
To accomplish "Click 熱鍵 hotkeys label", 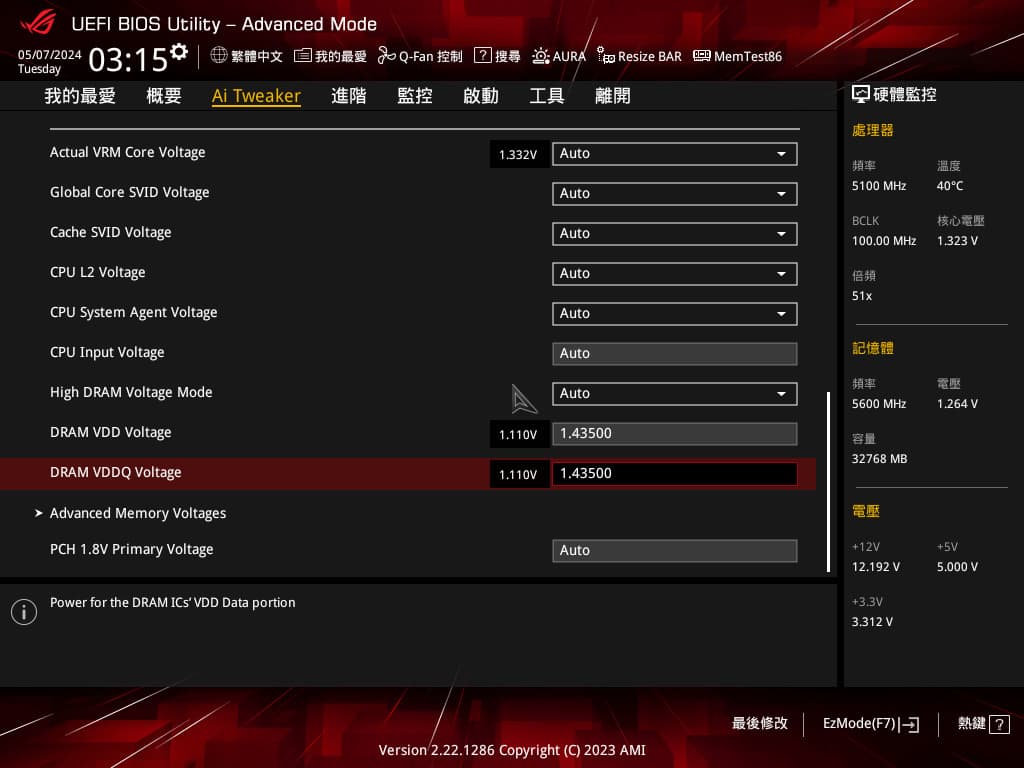I will point(971,724).
